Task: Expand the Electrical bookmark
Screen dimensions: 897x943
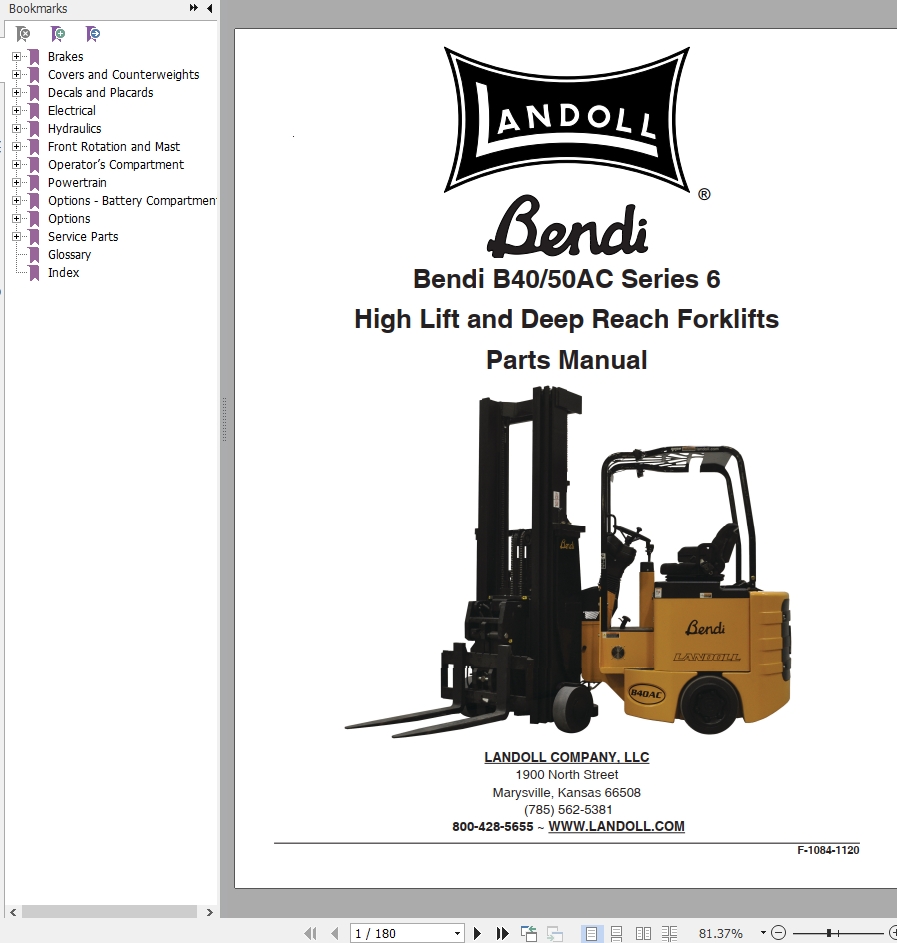Action: (16, 111)
